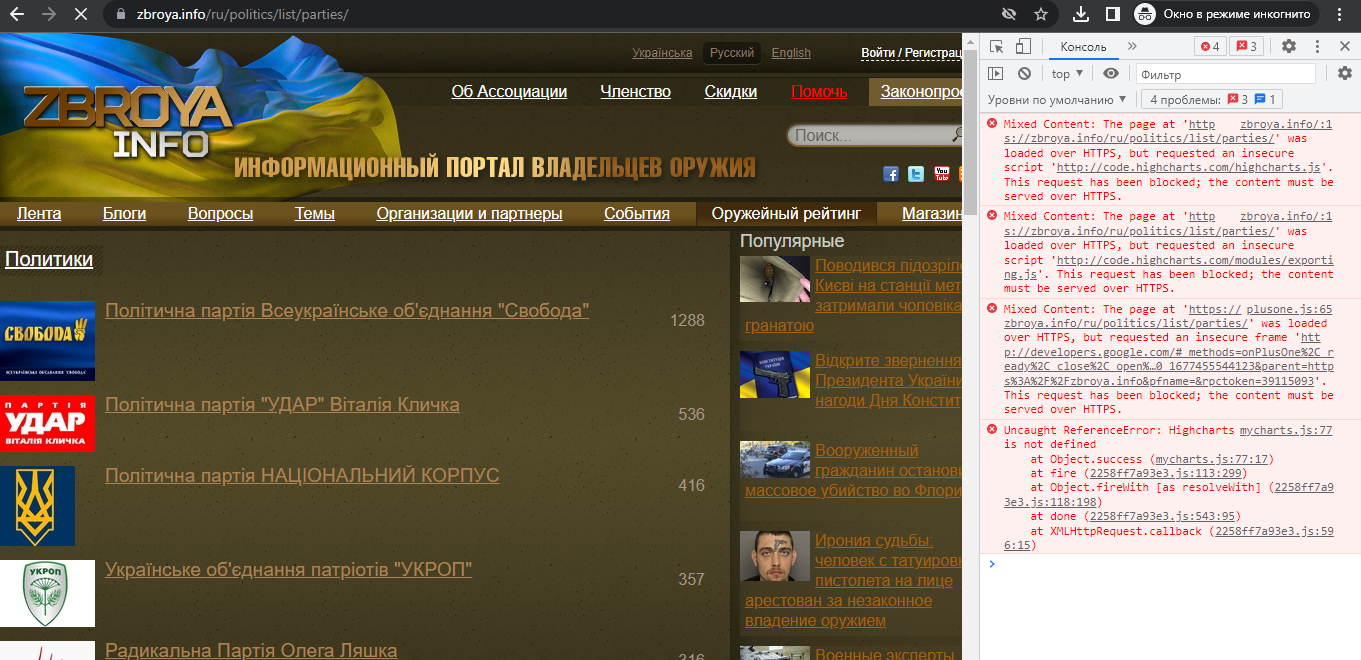The image size is (1361, 660).
Task: Open the Chrome three-dot menu
Action: (1339, 15)
